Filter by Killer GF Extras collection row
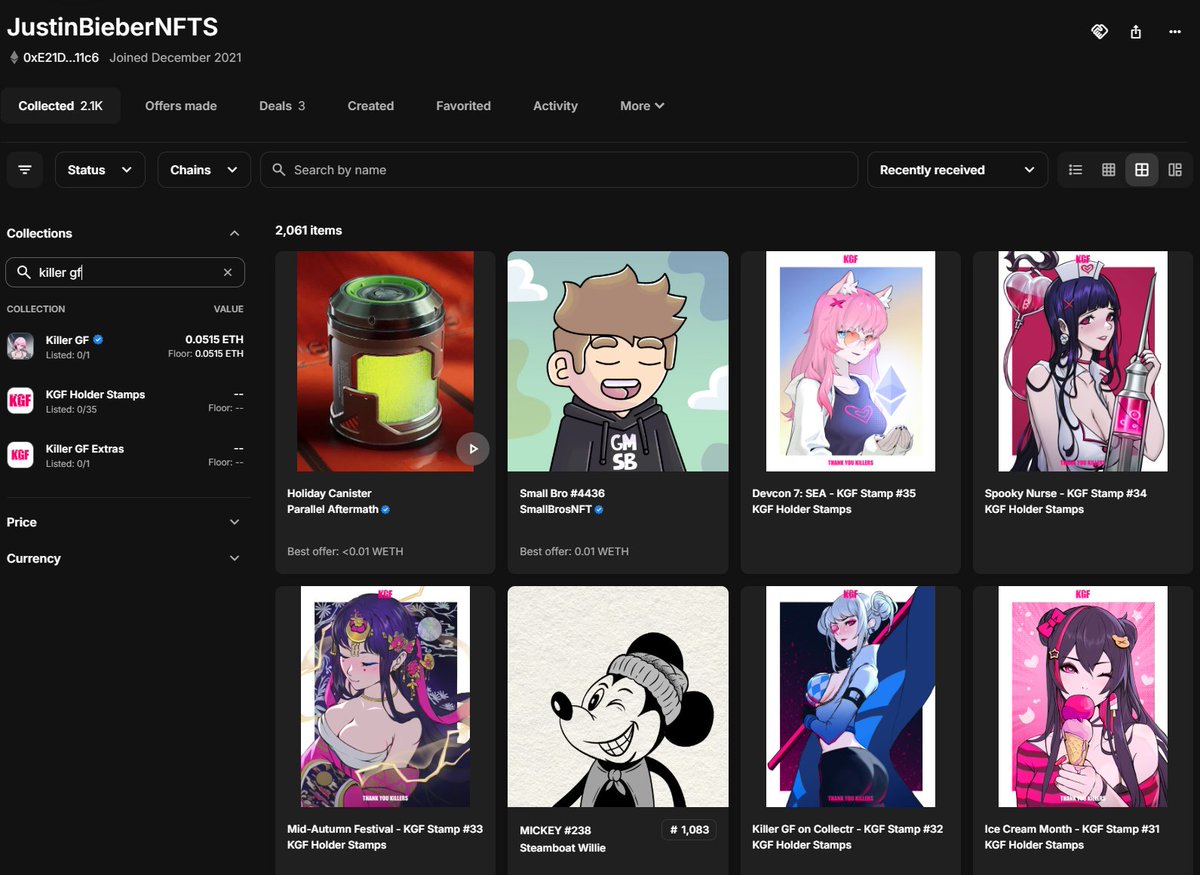Screen dimensions: 1200x875 tap(125, 455)
